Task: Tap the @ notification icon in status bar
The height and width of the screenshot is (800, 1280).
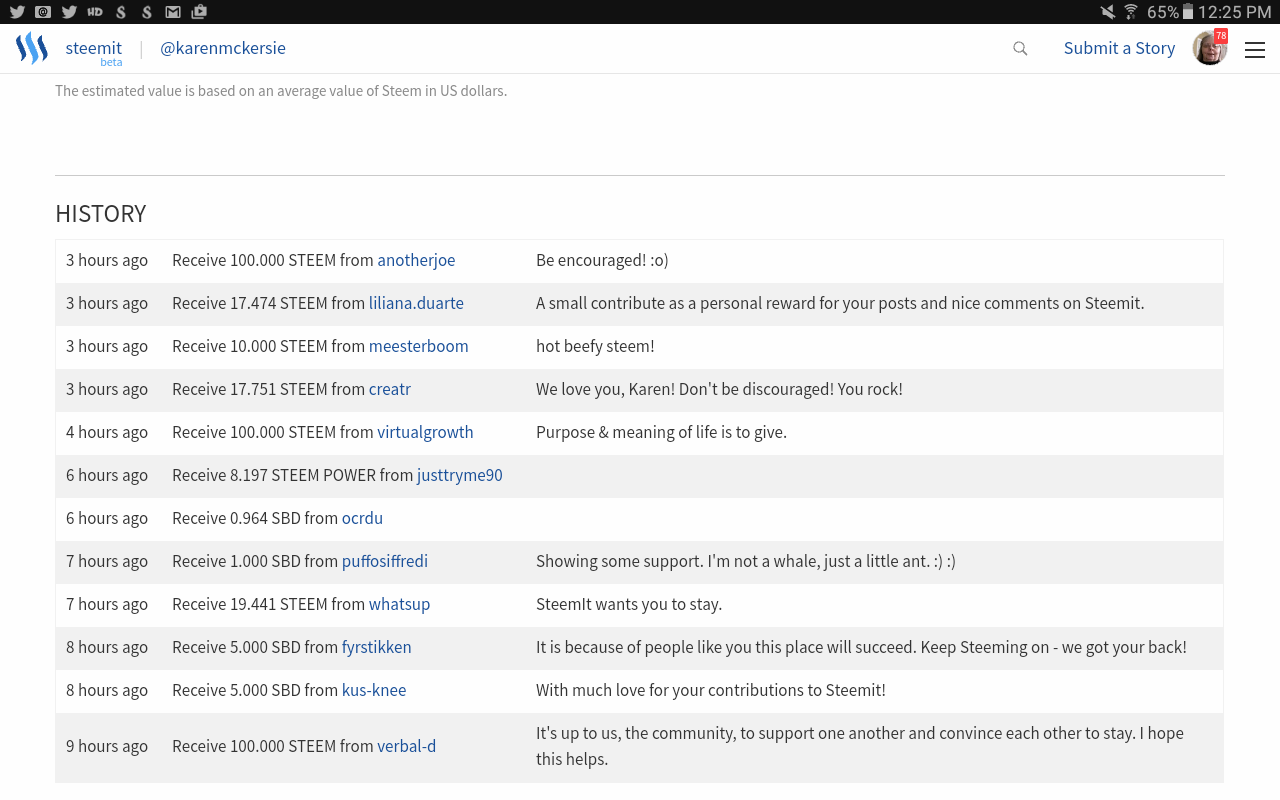Action: point(43,12)
